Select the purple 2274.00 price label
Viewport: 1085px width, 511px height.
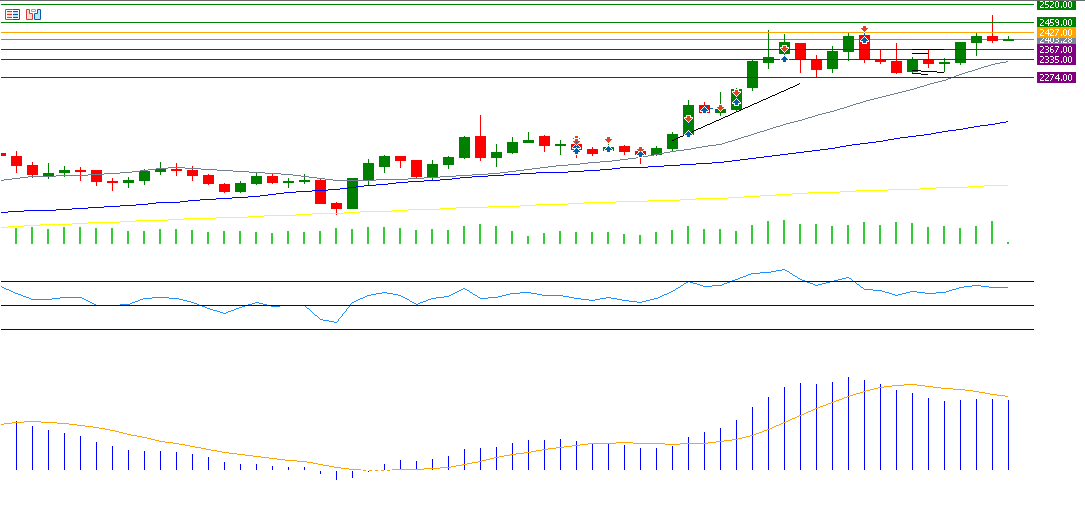(1056, 77)
